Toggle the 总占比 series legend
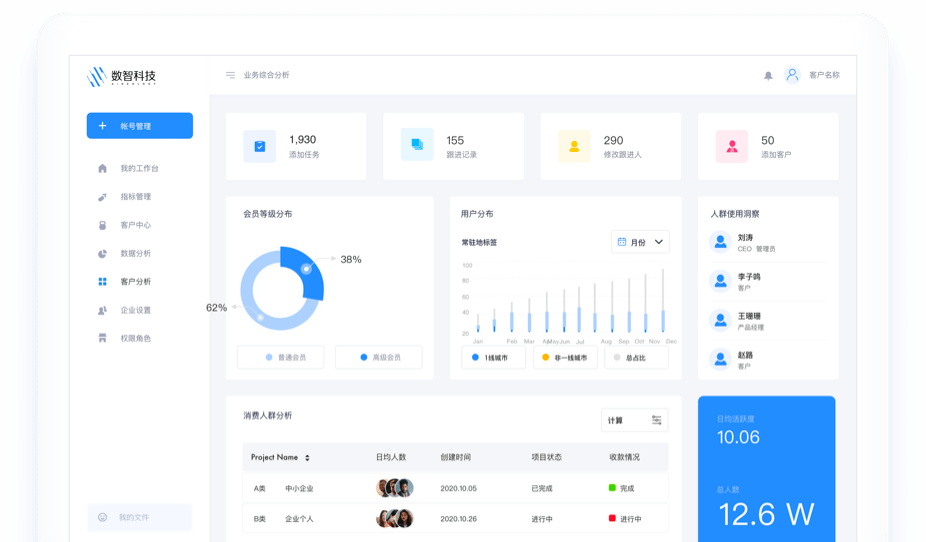This screenshot has width=926, height=542. click(x=637, y=357)
